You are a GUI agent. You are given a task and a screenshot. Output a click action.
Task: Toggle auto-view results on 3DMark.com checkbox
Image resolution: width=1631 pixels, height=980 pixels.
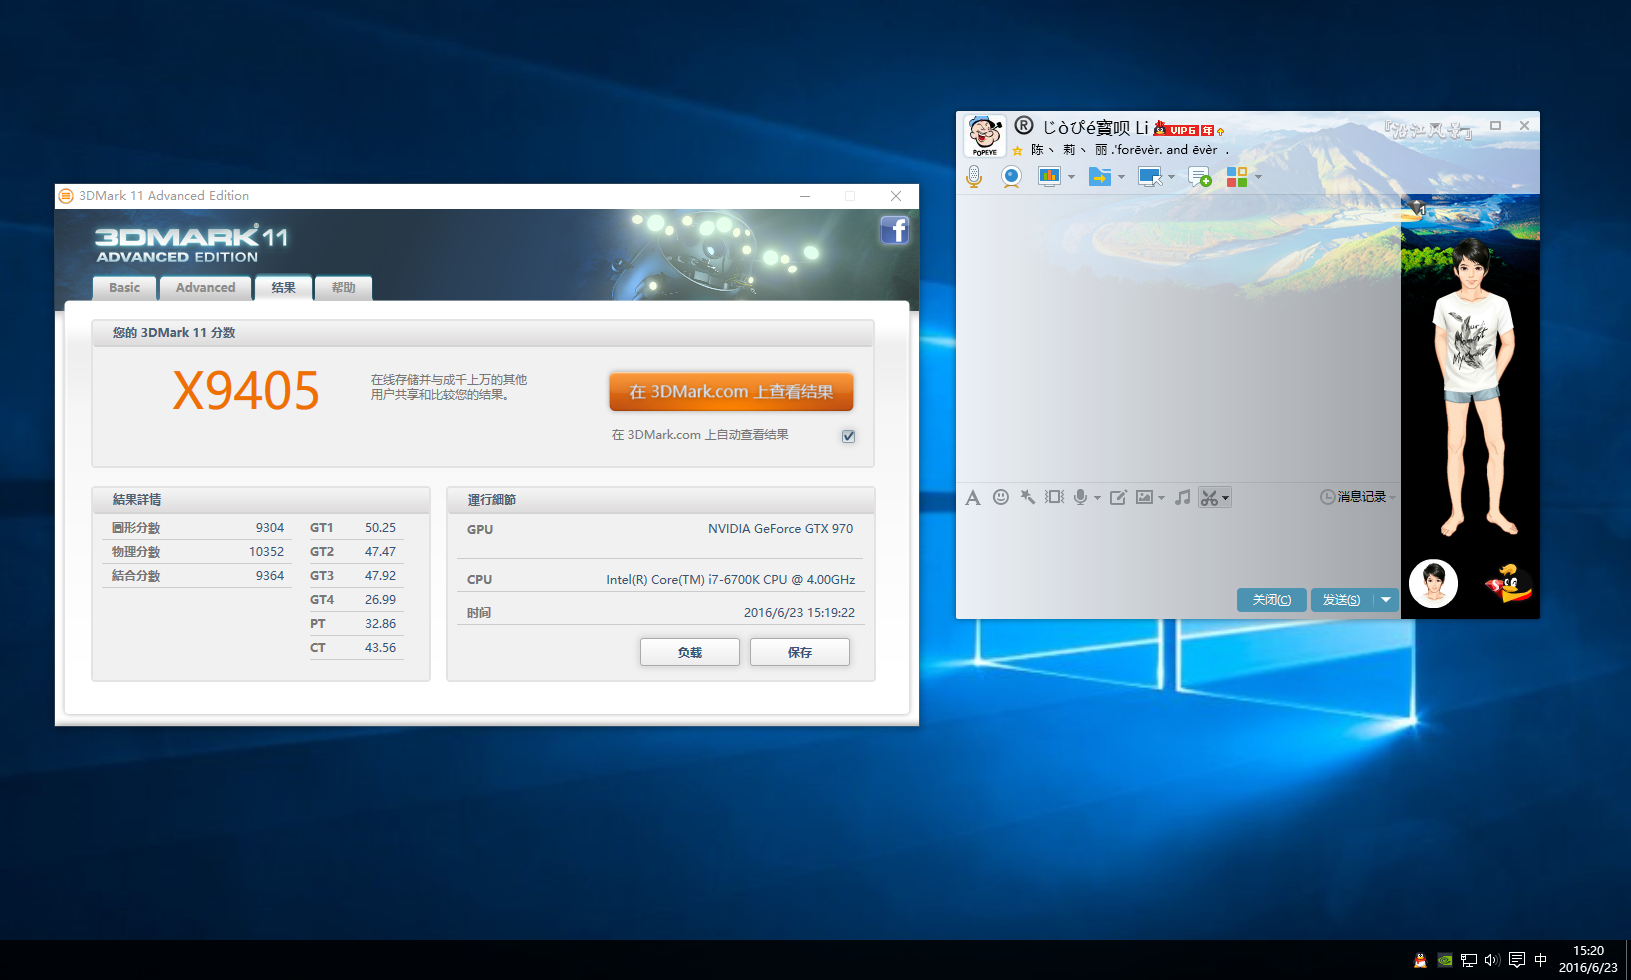tap(848, 436)
